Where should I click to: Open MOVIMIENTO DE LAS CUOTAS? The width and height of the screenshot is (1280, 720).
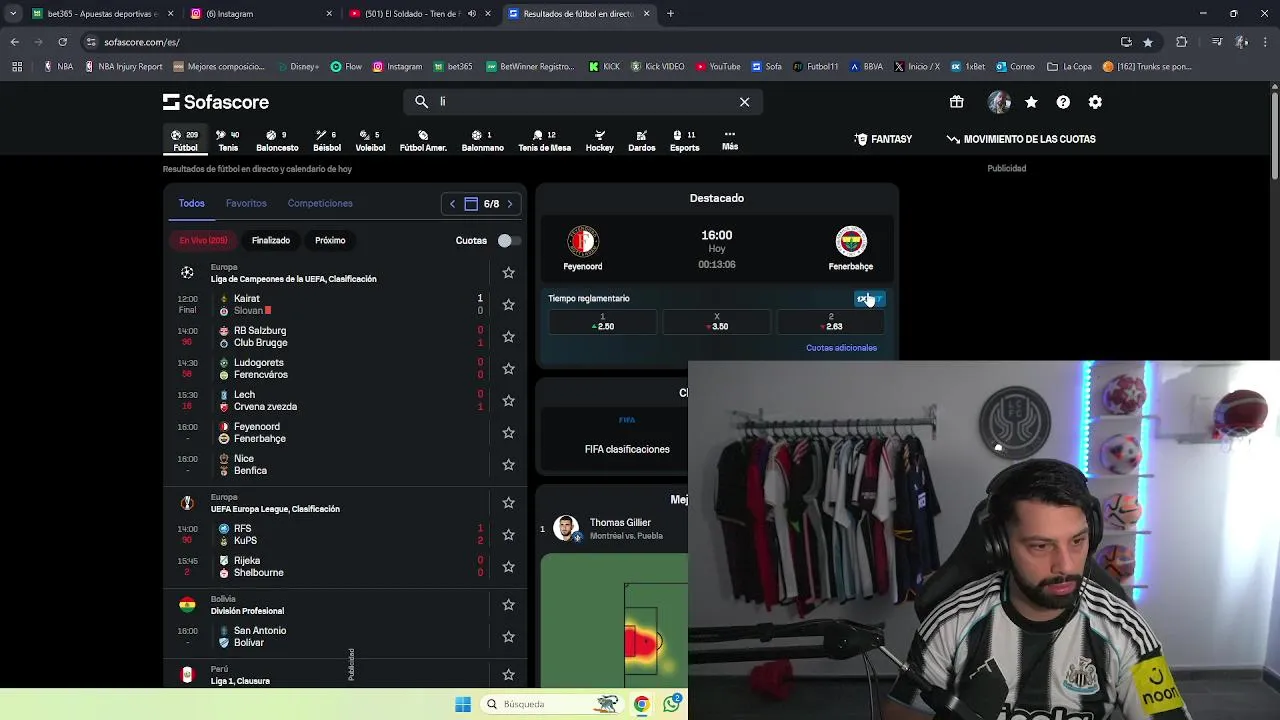click(1021, 139)
